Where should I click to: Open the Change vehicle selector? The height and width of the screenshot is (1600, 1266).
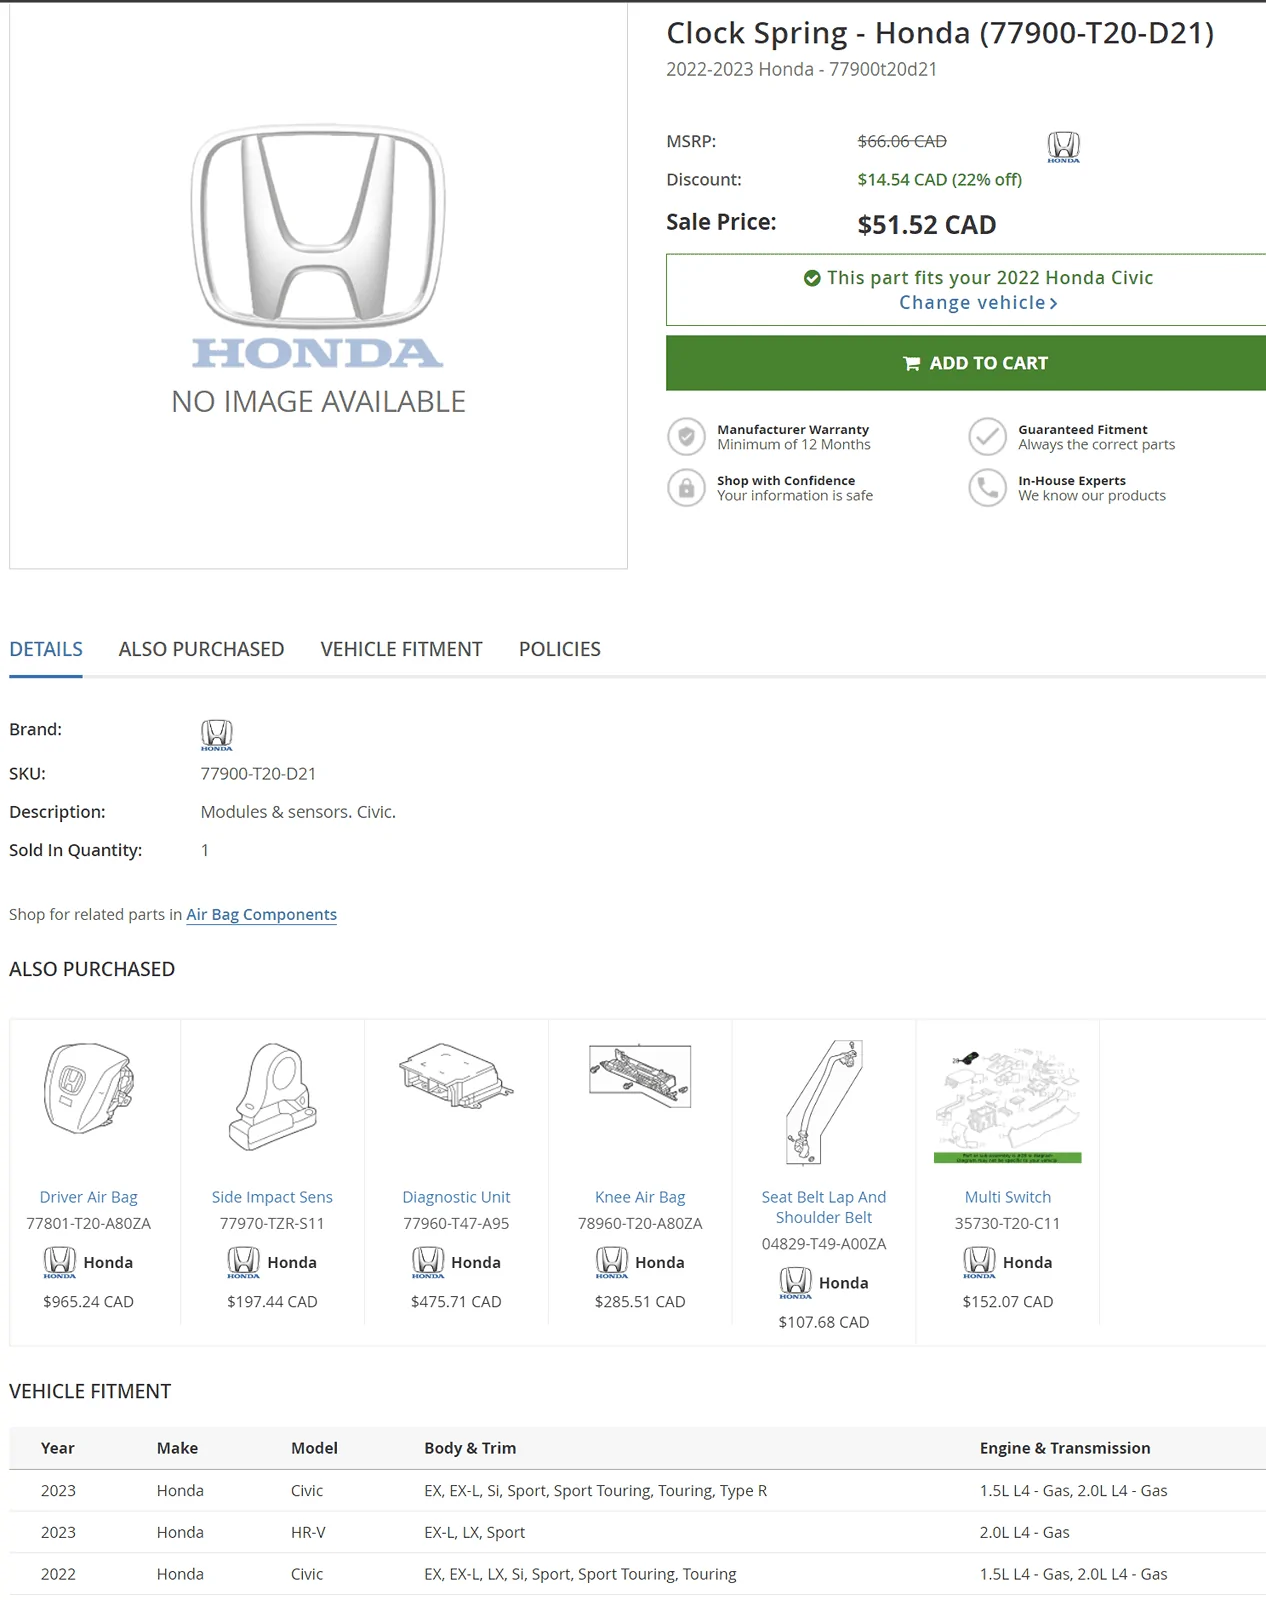click(x=977, y=303)
